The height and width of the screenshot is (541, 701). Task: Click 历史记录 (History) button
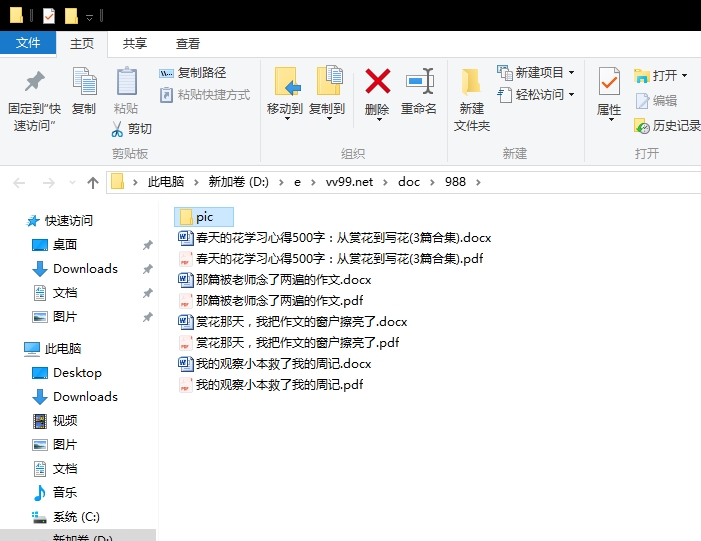(667, 126)
